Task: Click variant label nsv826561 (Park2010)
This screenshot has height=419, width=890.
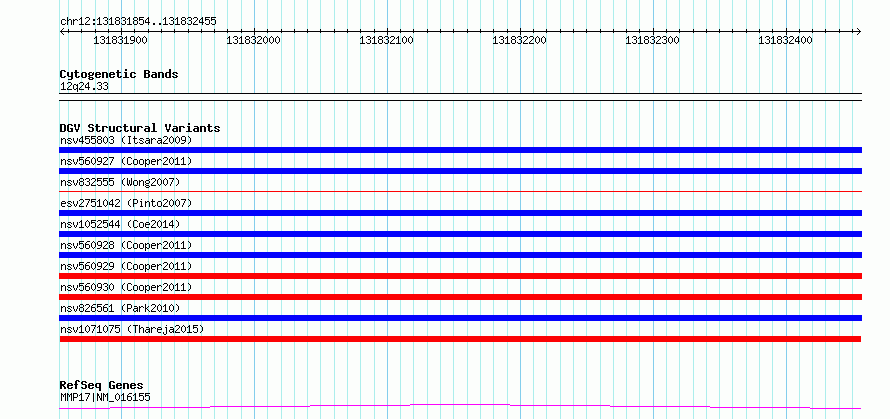Action: 120,308
